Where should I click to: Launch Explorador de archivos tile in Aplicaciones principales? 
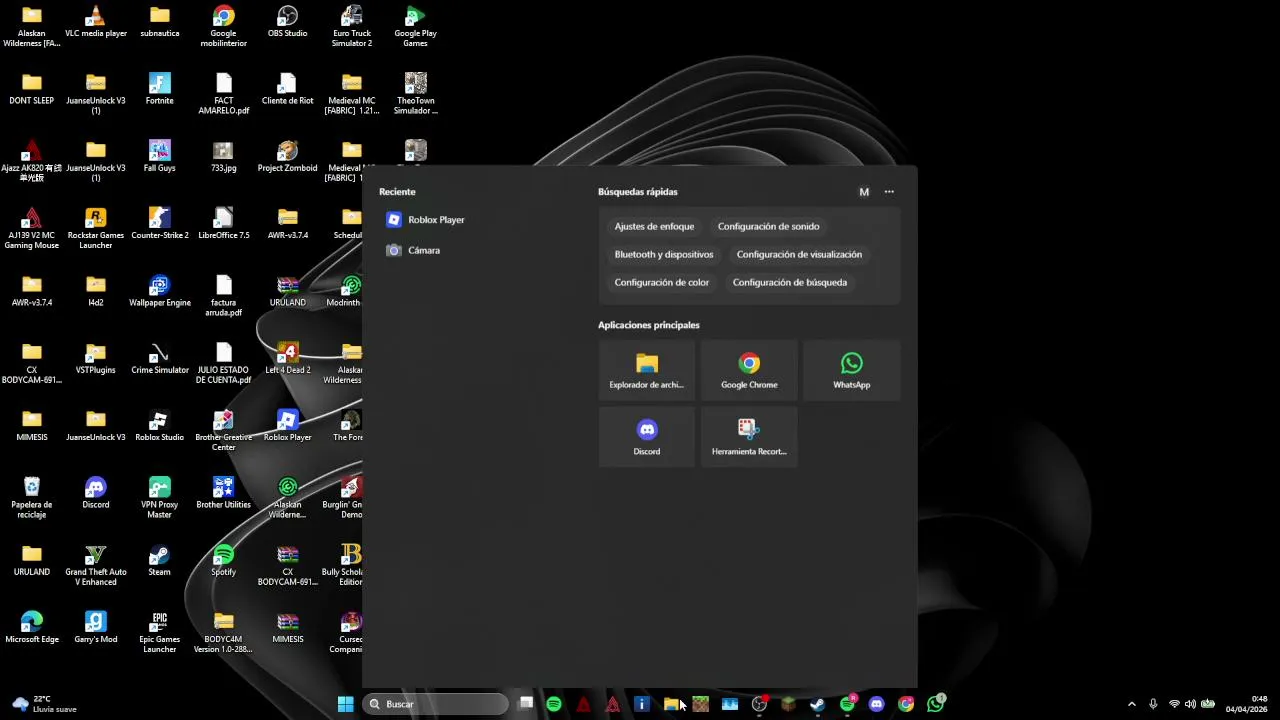point(647,371)
